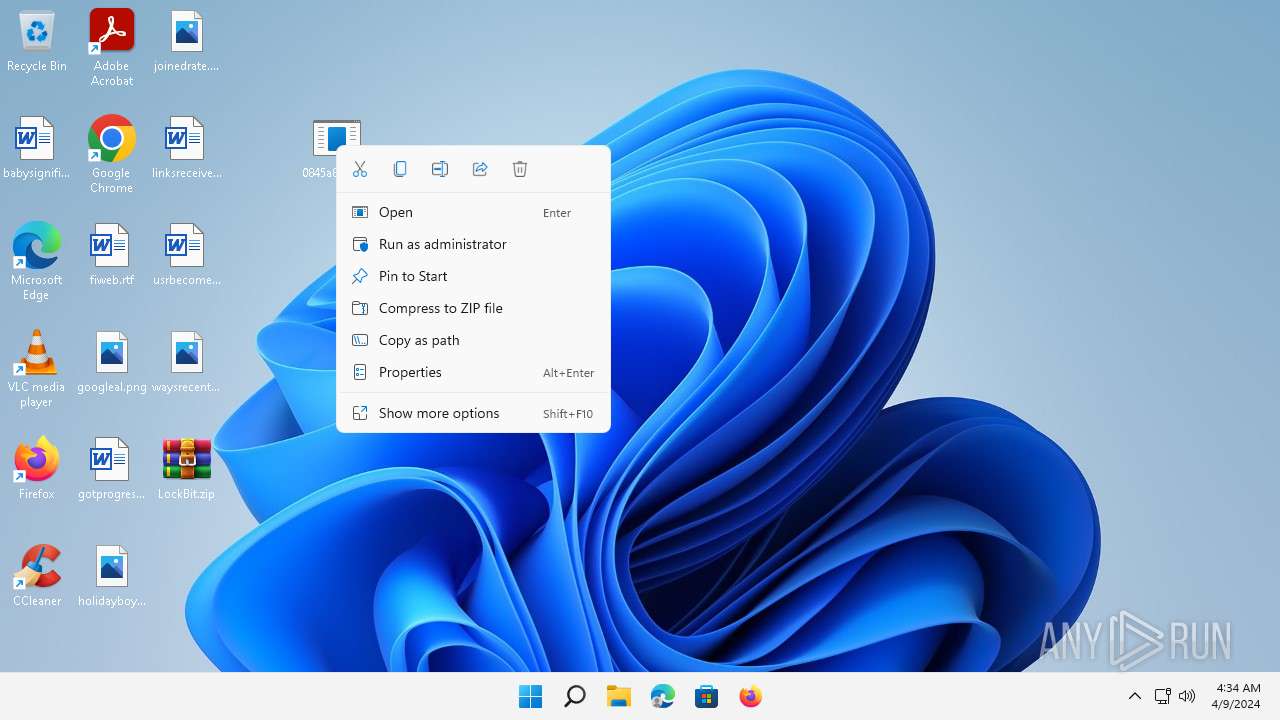The height and width of the screenshot is (720, 1280).
Task: Select the LockBit.zip archive
Action: coord(187,470)
